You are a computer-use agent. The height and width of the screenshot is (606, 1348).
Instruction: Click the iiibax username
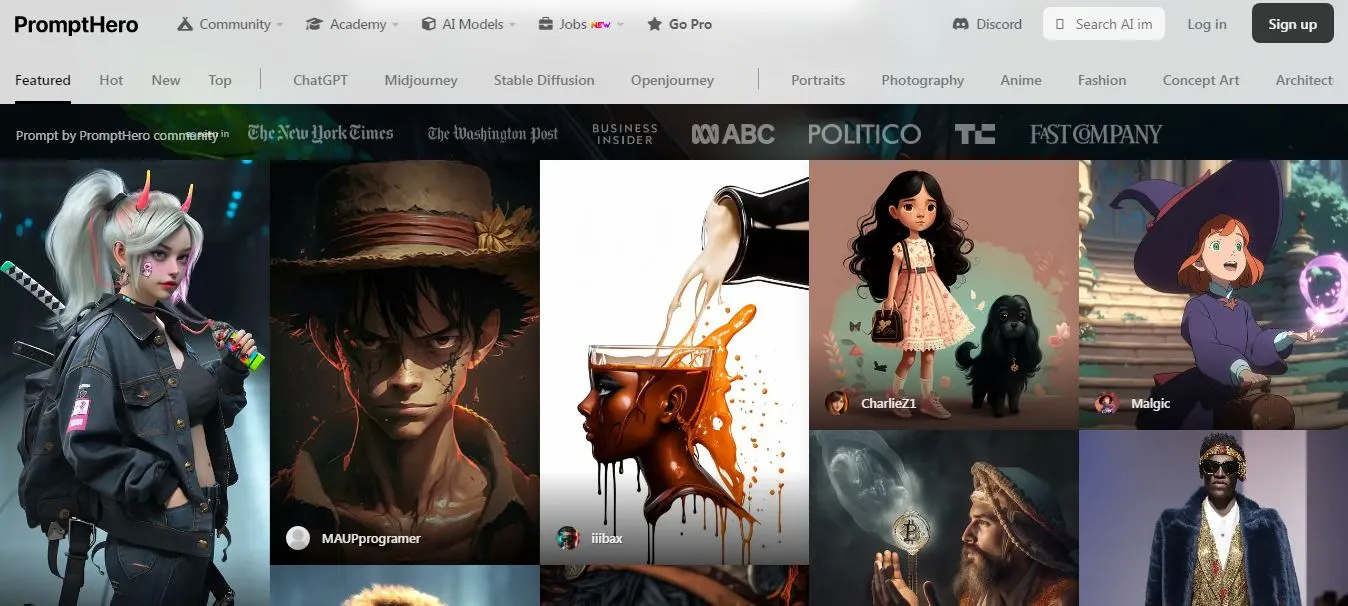coord(606,538)
